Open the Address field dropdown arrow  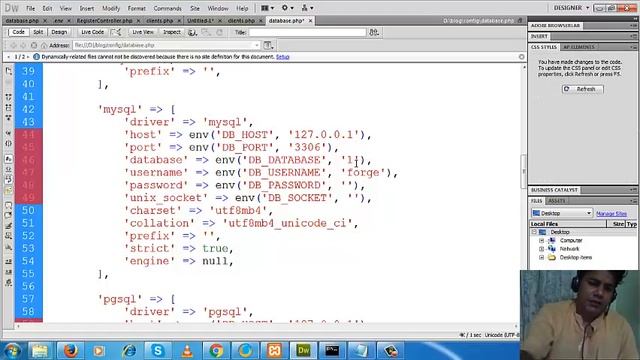[x=257, y=45]
